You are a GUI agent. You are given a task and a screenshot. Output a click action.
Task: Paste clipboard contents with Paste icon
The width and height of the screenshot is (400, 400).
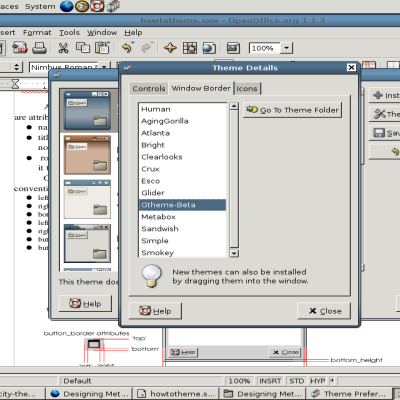[102, 48]
